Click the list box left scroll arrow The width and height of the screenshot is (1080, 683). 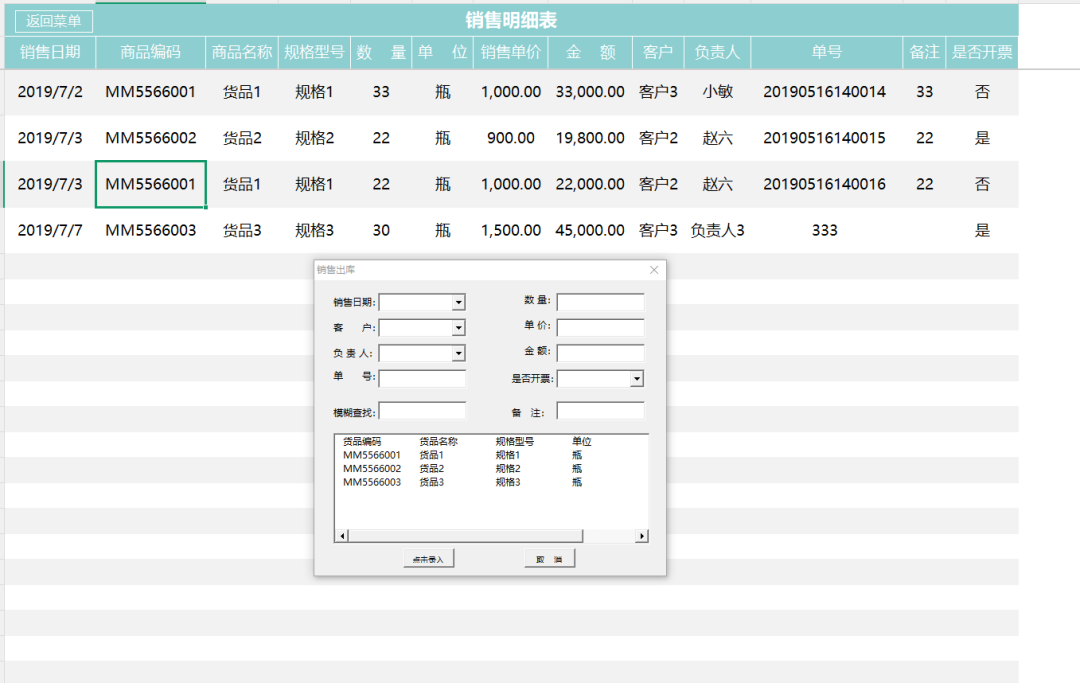pos(342,536)
